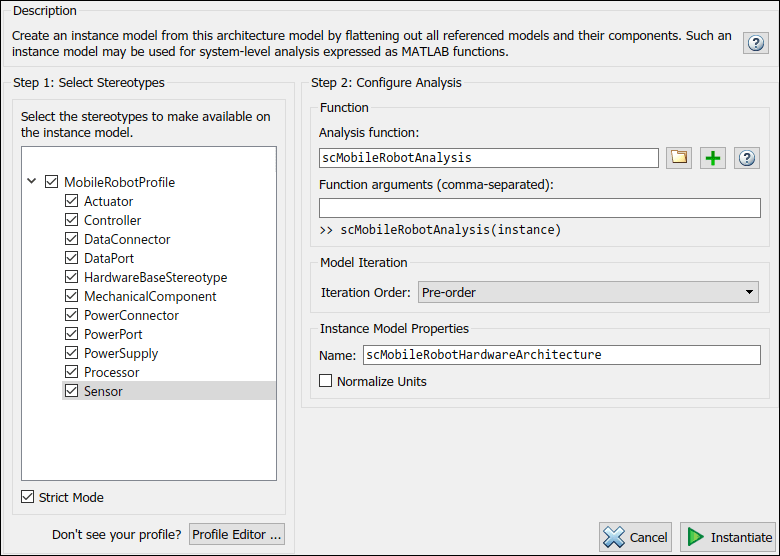The width and height of the screenshot is (780, 556).
Task: Open help for analysis function
Action: [746, 158]
